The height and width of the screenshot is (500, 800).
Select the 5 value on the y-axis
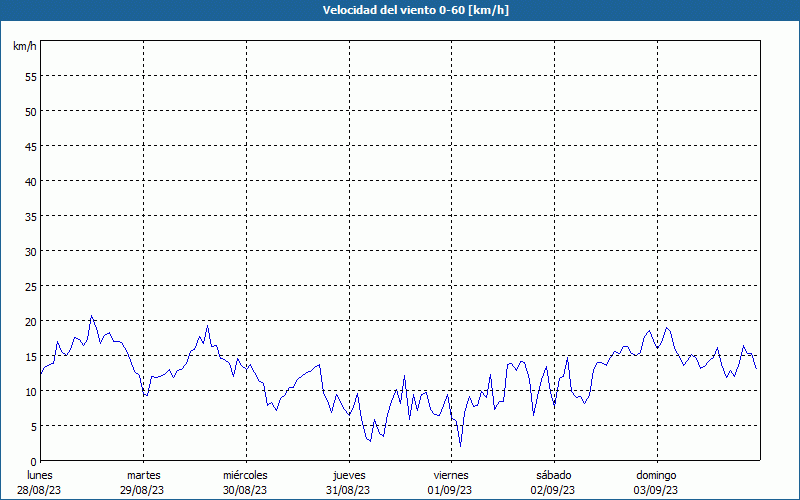(34, 427)
